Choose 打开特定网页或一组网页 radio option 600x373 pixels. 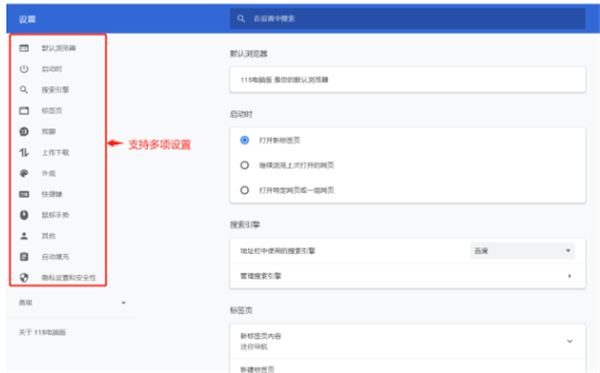pyautogui.click(x=245, y=190)
